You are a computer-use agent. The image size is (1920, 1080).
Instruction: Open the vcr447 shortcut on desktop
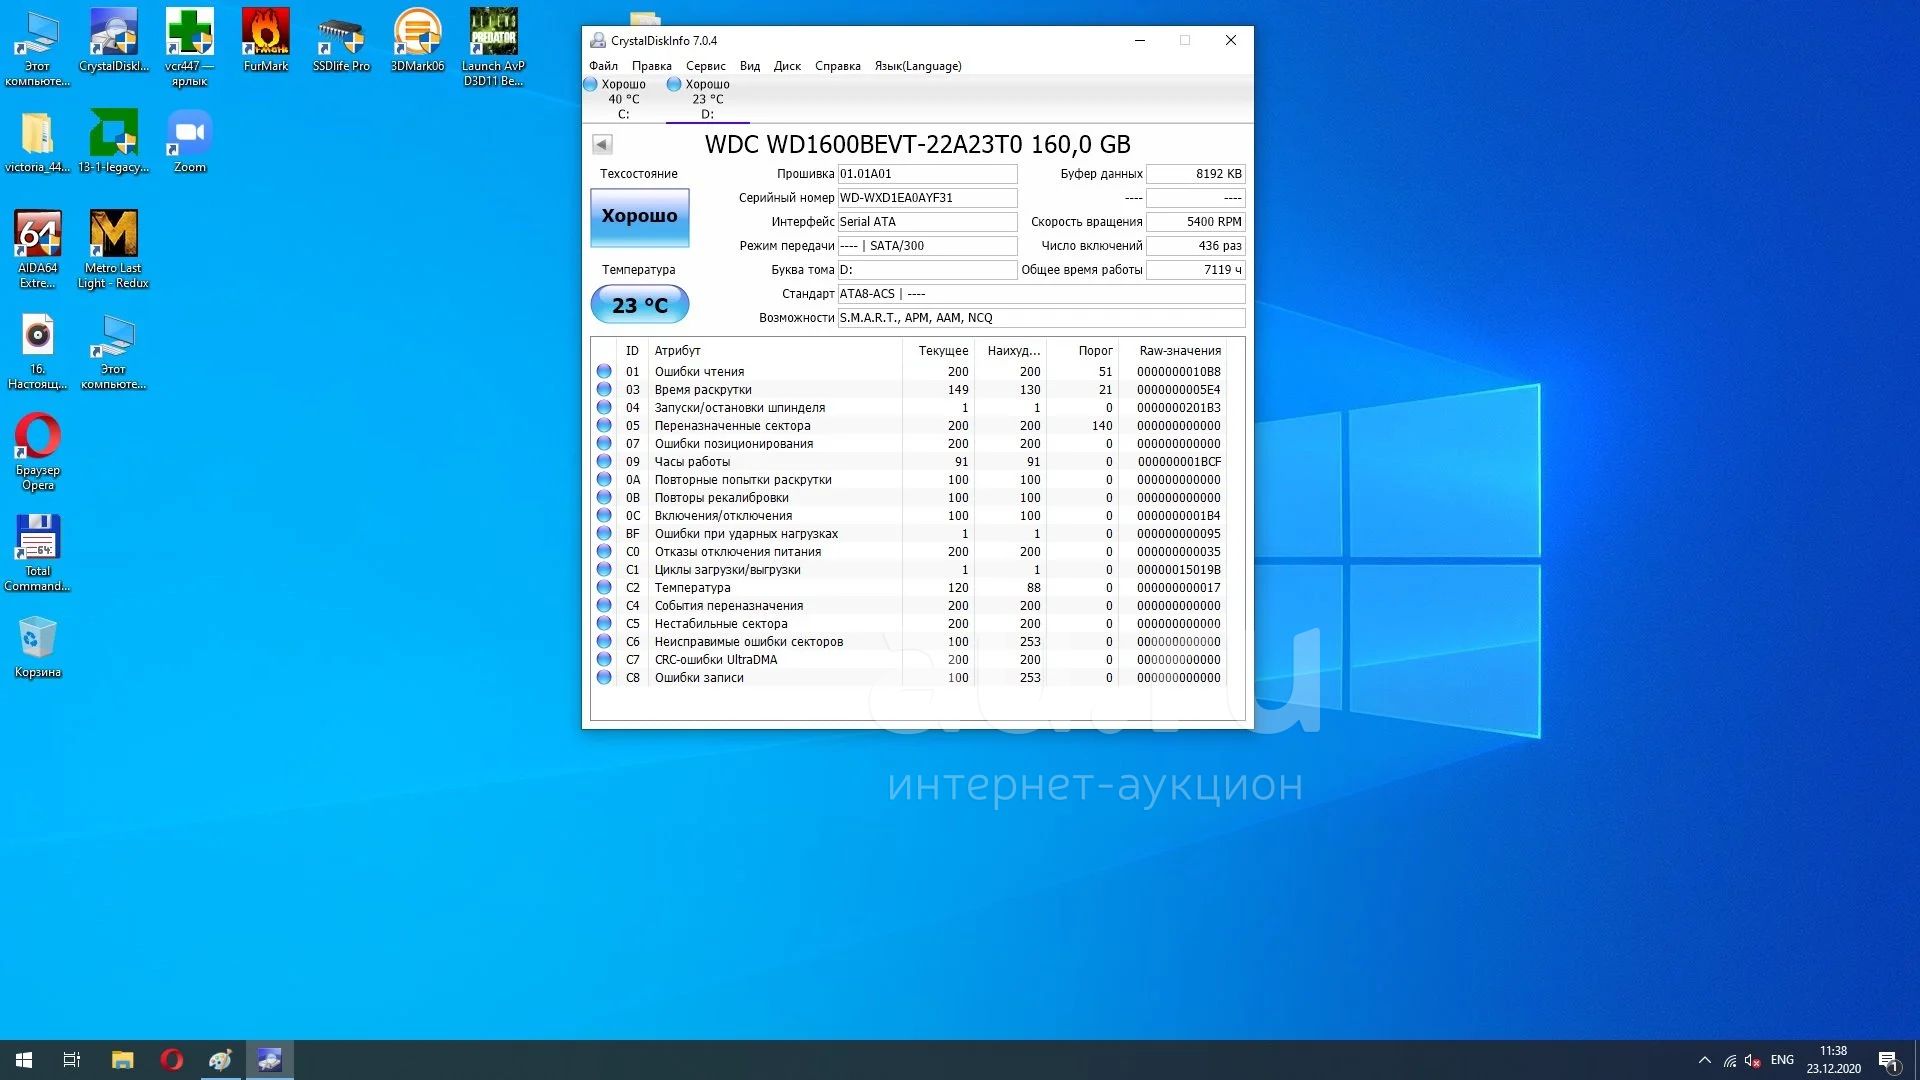click(189, 47)
